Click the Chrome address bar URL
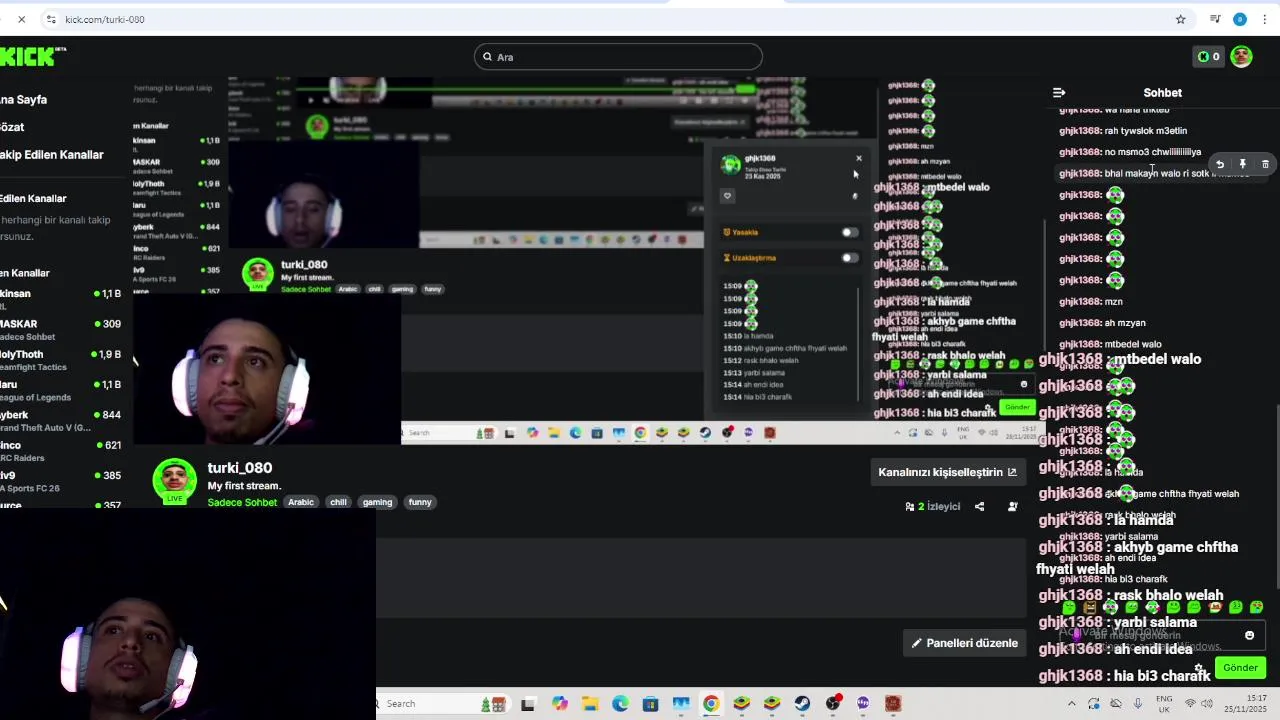 [x=105, y=19]
